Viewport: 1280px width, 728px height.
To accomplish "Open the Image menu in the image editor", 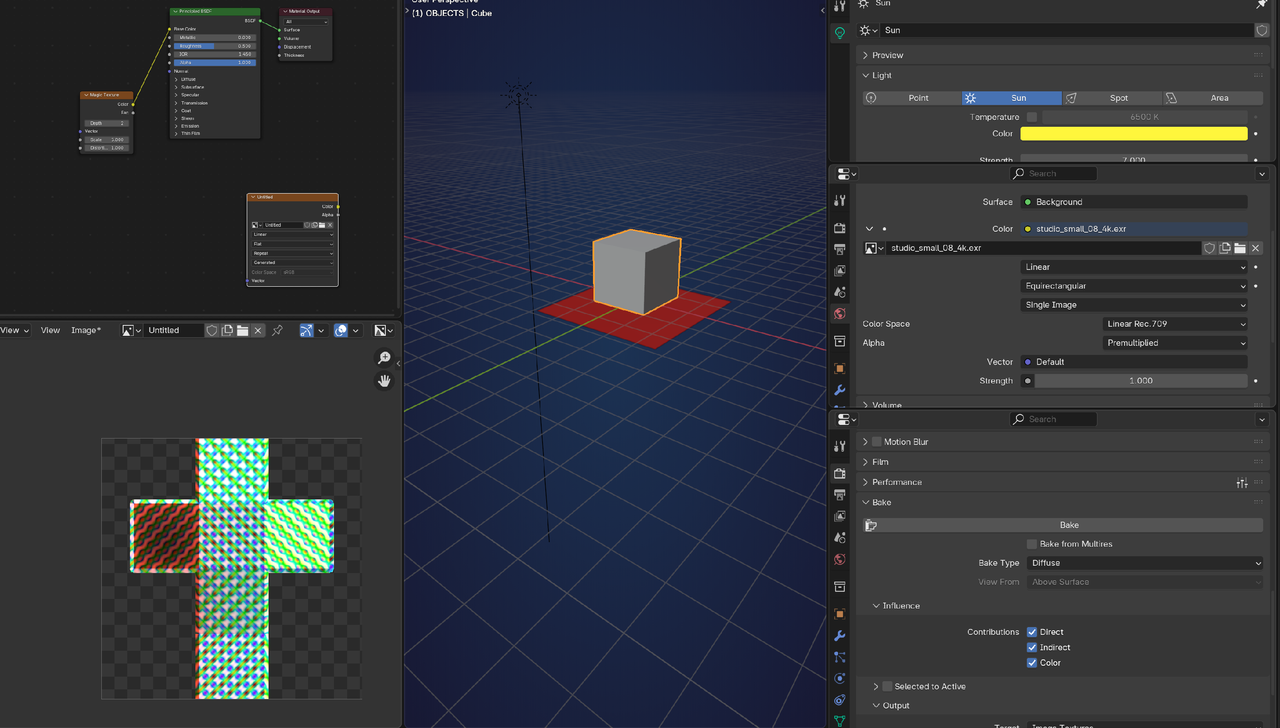I will [x=86, y=330].
